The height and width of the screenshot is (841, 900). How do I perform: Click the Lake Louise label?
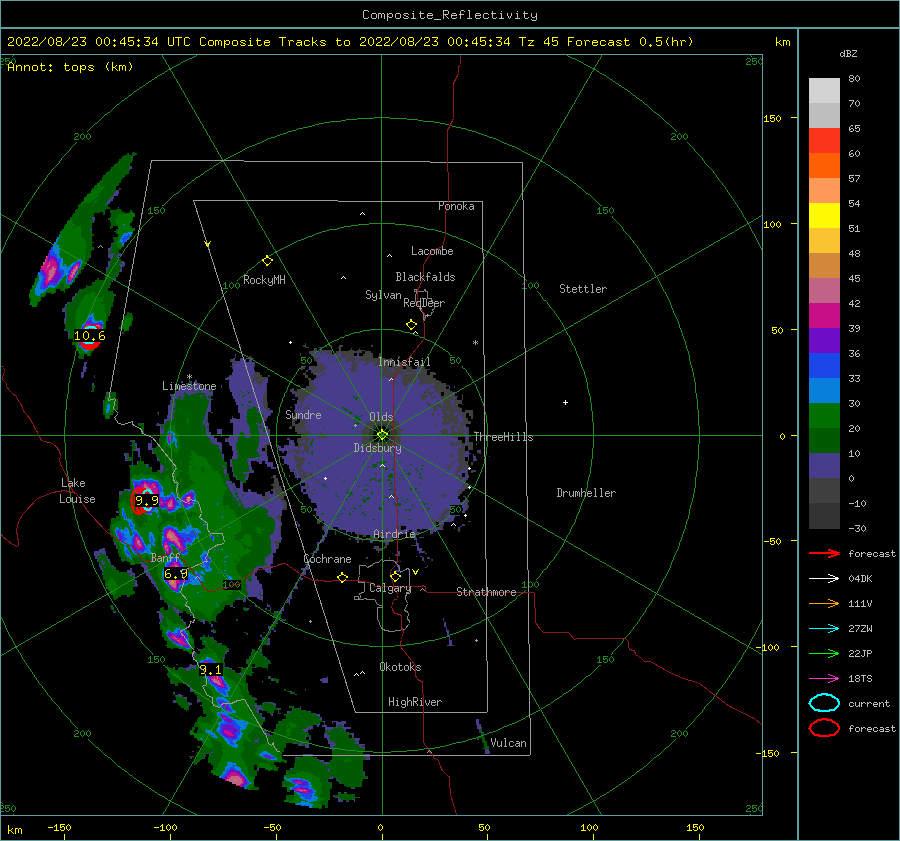point(77,491)
